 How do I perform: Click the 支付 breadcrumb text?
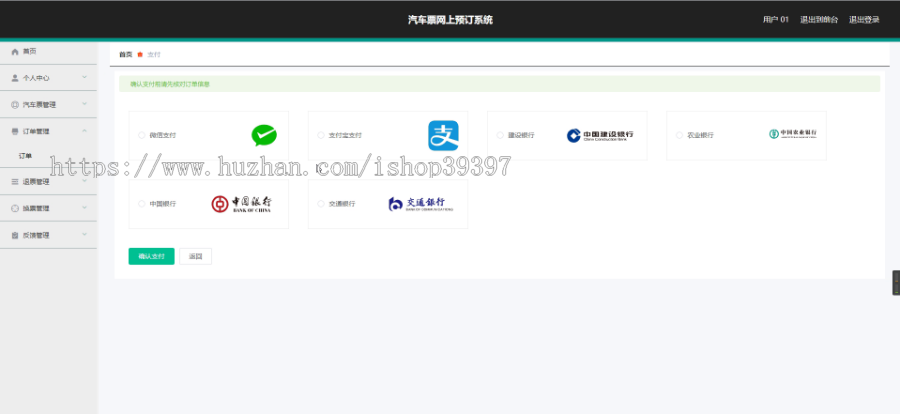point(154,55)
